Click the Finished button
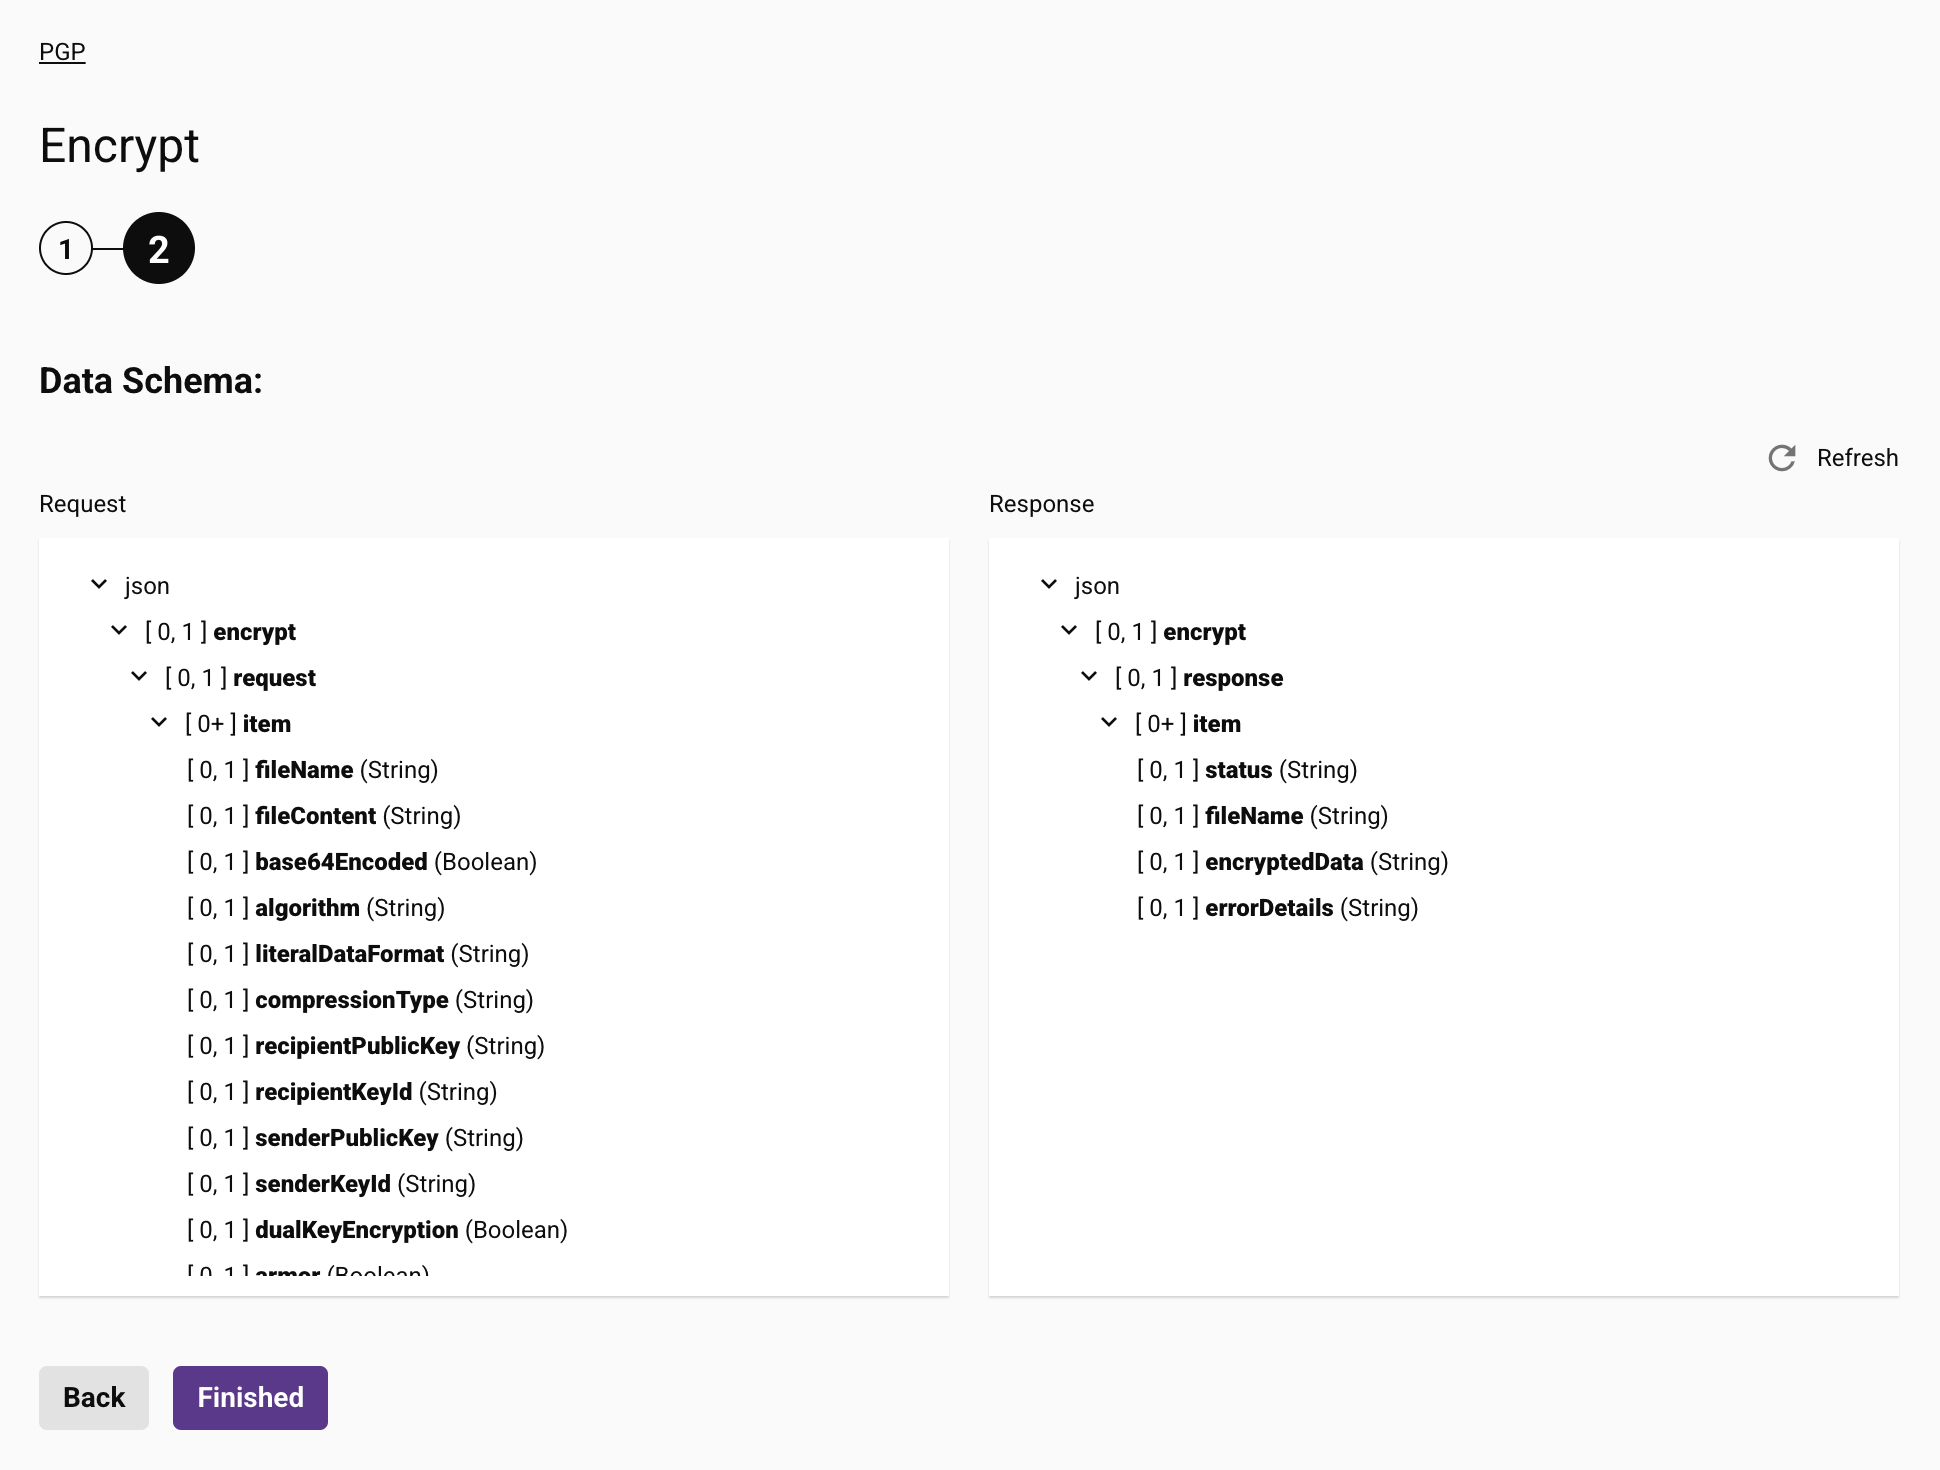The image size is (1940, 1470). (250, 1397)
